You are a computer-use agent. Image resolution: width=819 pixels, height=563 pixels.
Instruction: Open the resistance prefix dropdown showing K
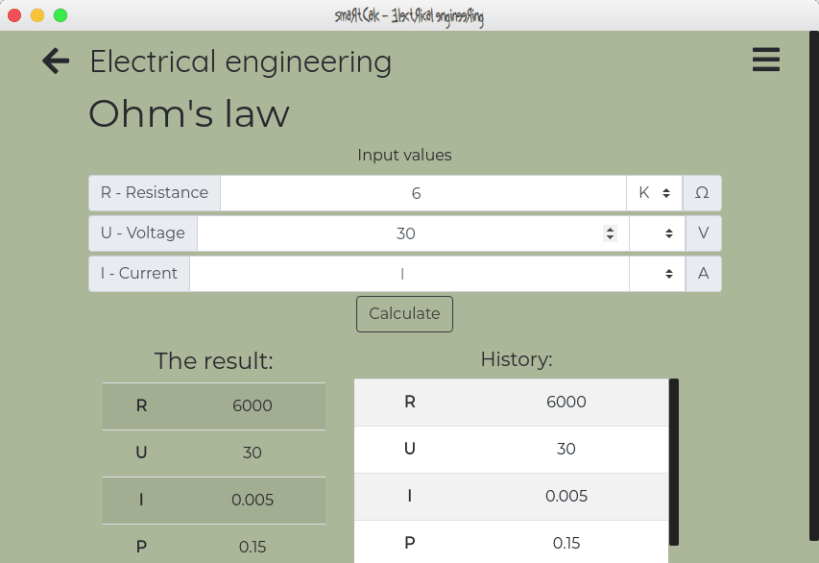tap(654, 193)
